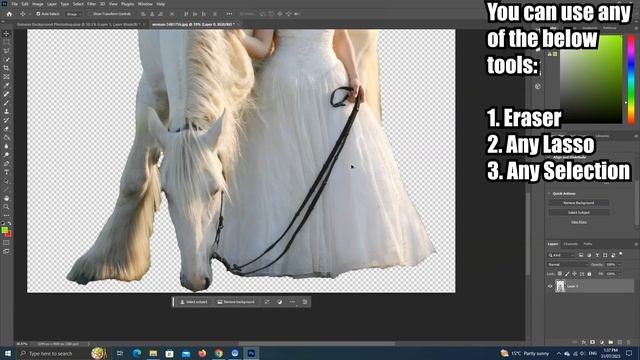
Task: Select the Paint Bucket/Gradient tool
Action: click(x=6, y=137)
